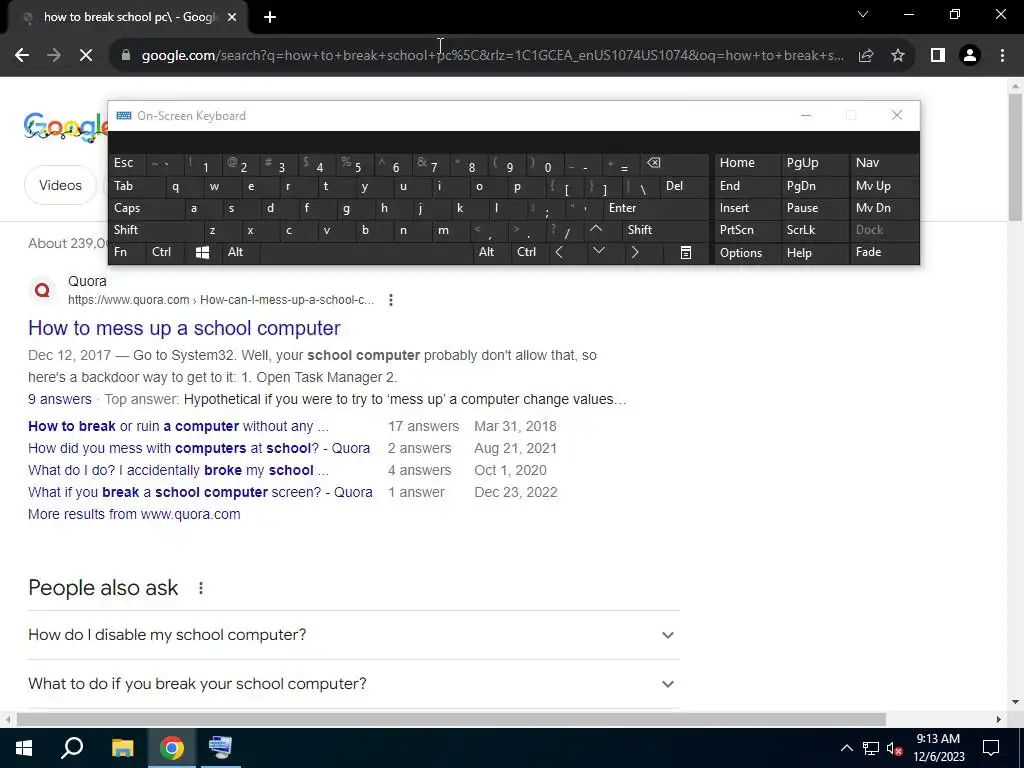Viewport: 1024px width, 768px height.
Task: Tap Tab key on On-Screen Keyboard
Action: pos(137,186)
